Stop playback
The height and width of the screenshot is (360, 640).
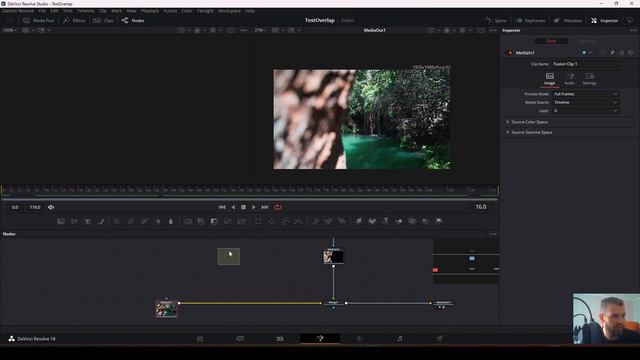click(243, 207)
